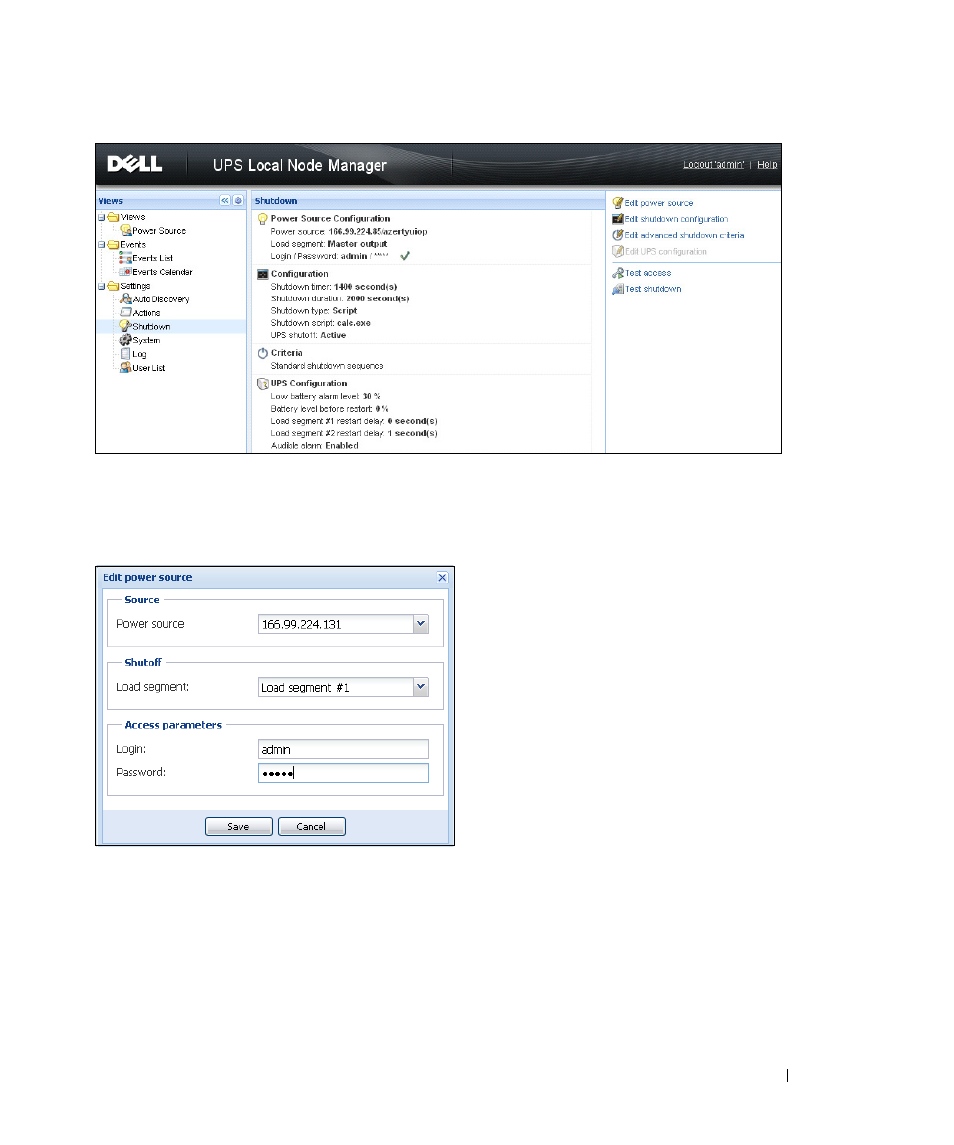Open the Help link
Image resolution: width=954 pixels, height=1145 pixels.
point(767,165)
